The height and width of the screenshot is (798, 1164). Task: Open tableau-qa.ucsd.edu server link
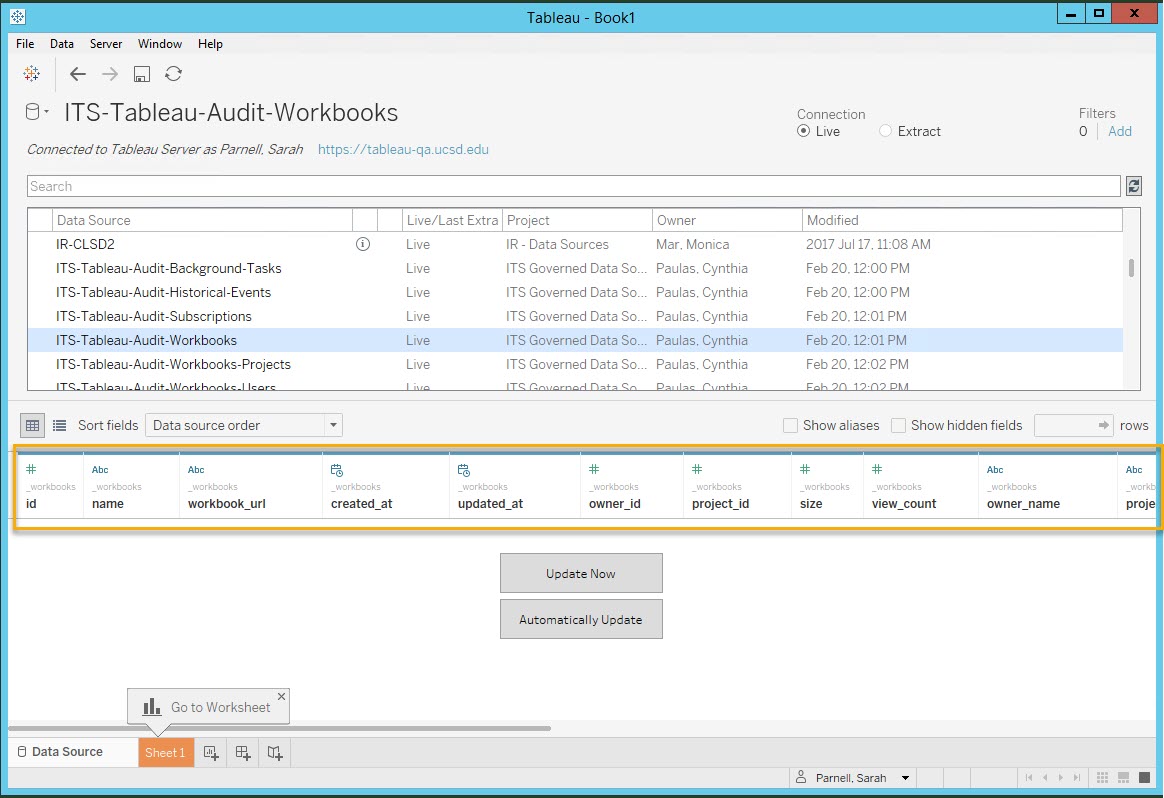403,149
